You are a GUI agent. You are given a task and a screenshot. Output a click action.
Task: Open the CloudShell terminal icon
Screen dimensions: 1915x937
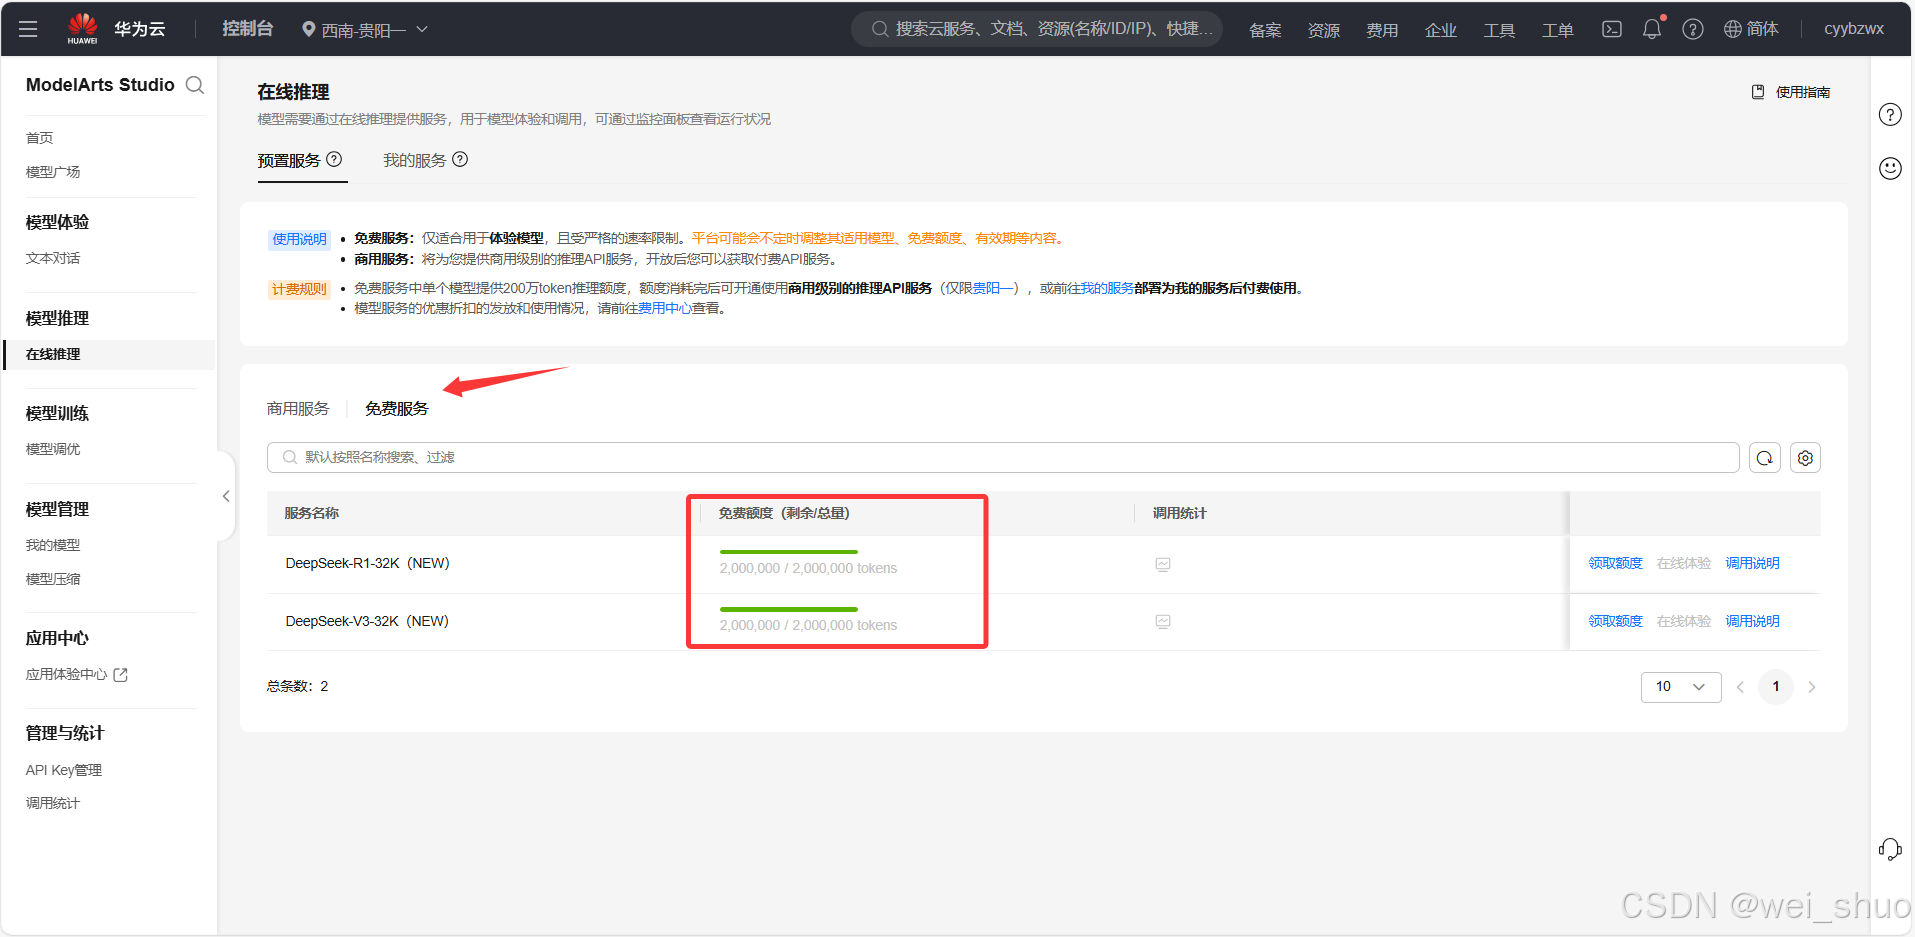click(x=1611, y=29)
